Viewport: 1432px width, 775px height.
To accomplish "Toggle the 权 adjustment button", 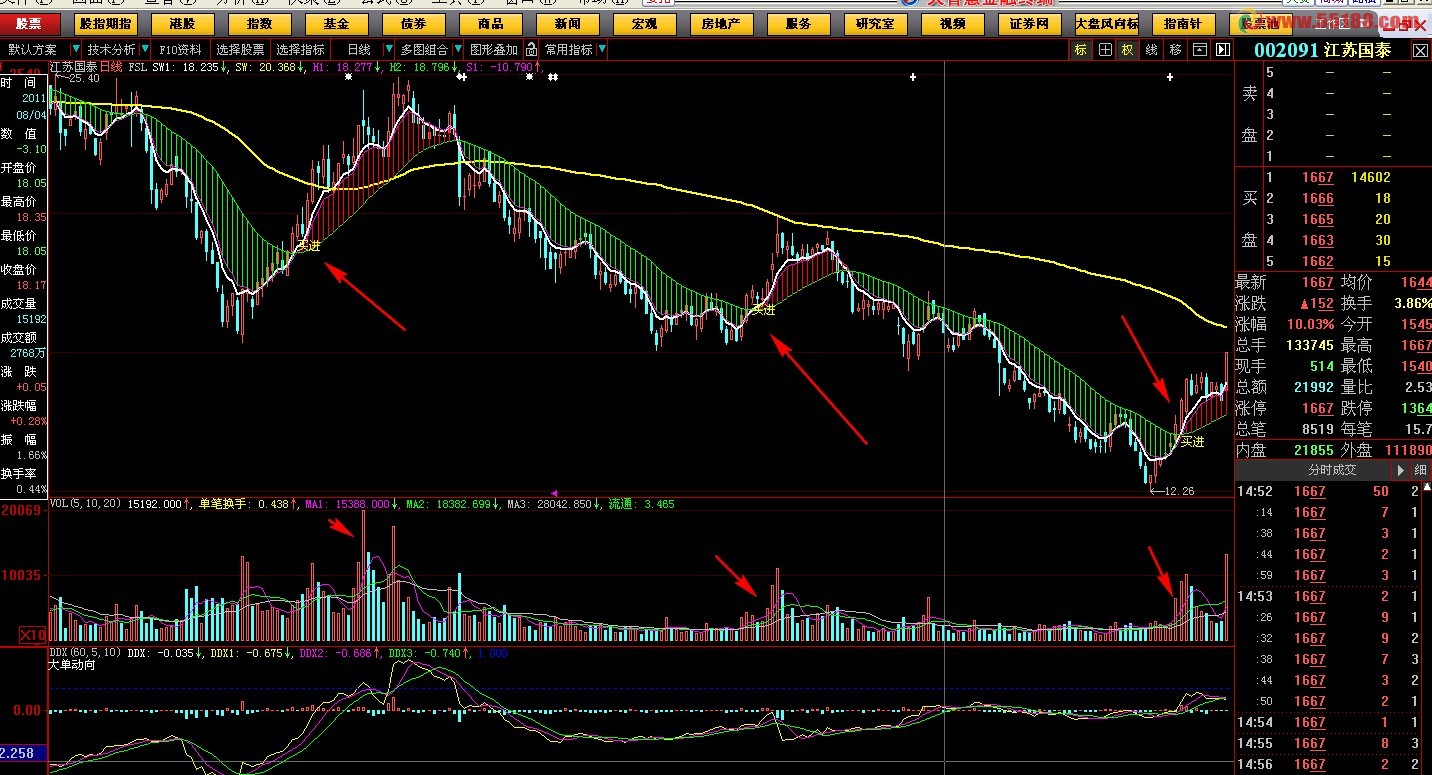I will [x=1128, y=49].
